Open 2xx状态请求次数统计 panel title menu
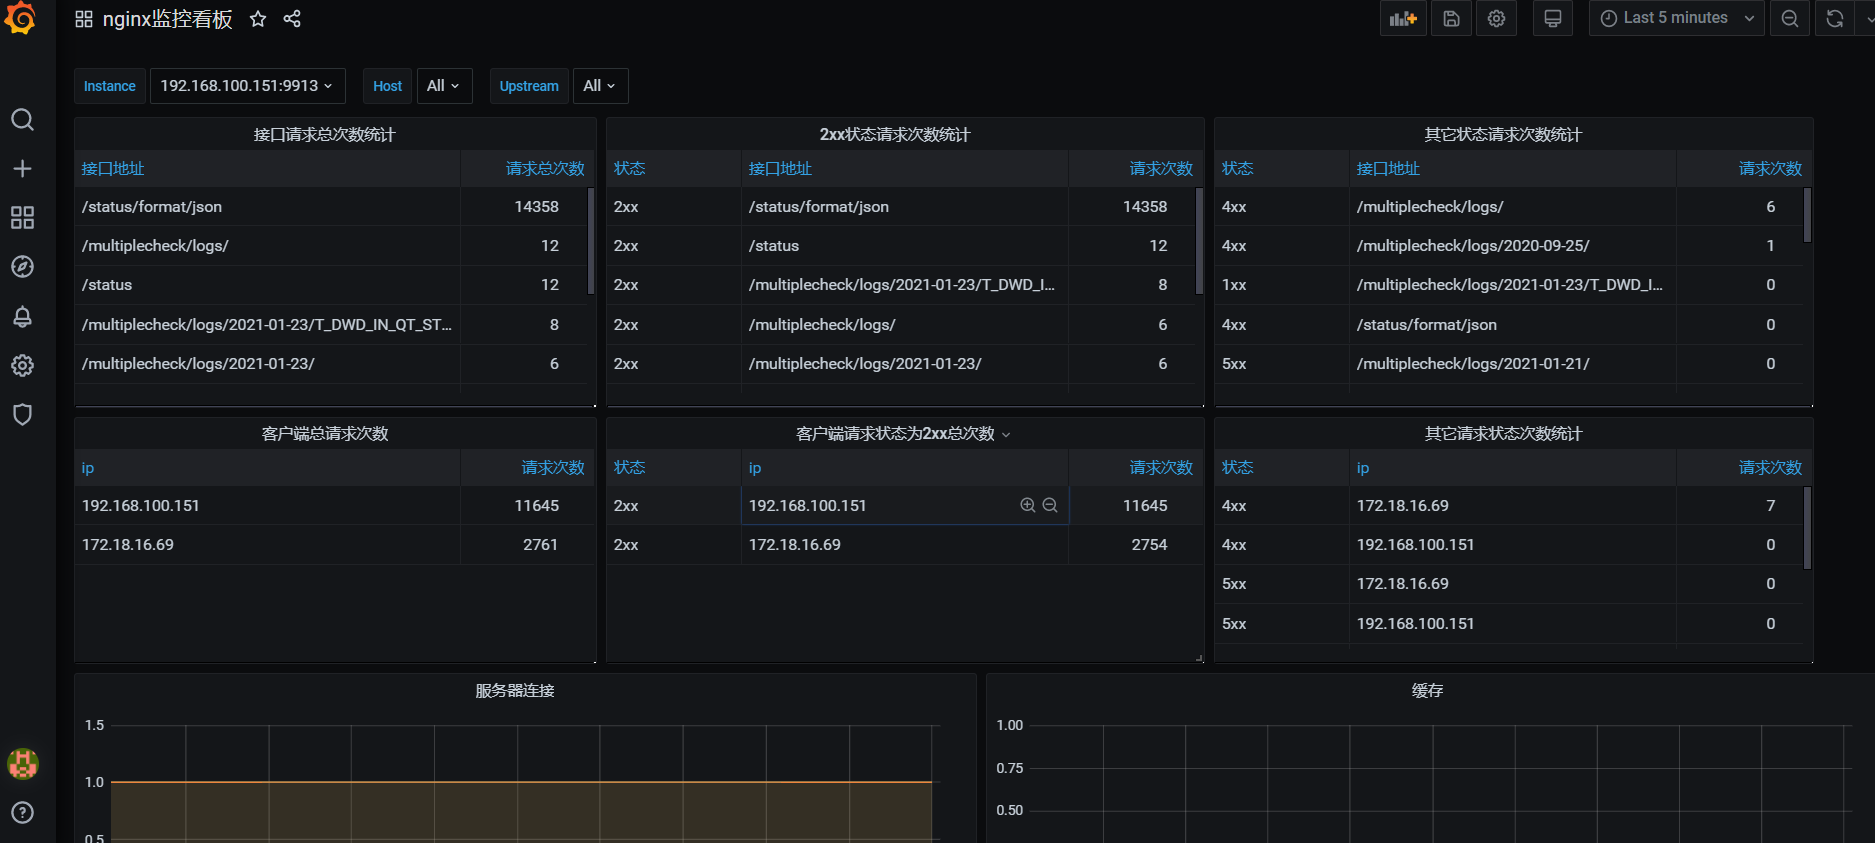The image size is (1875, 843). (x=895, y=134)
